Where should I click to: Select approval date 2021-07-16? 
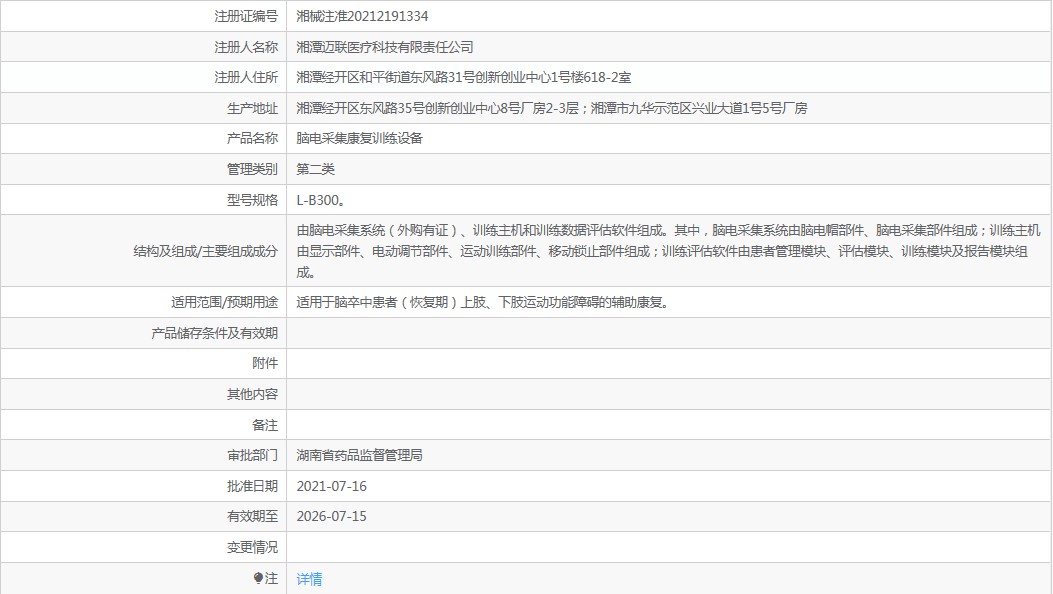tap(331, 486)
